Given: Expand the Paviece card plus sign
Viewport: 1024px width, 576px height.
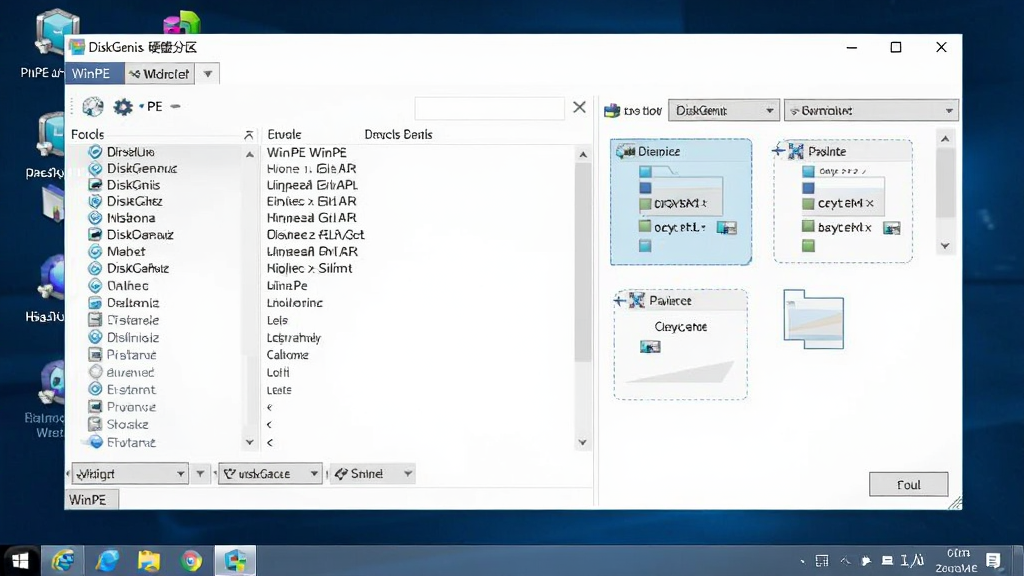Looking at the screenshot, I should click(x=619, y=300).
